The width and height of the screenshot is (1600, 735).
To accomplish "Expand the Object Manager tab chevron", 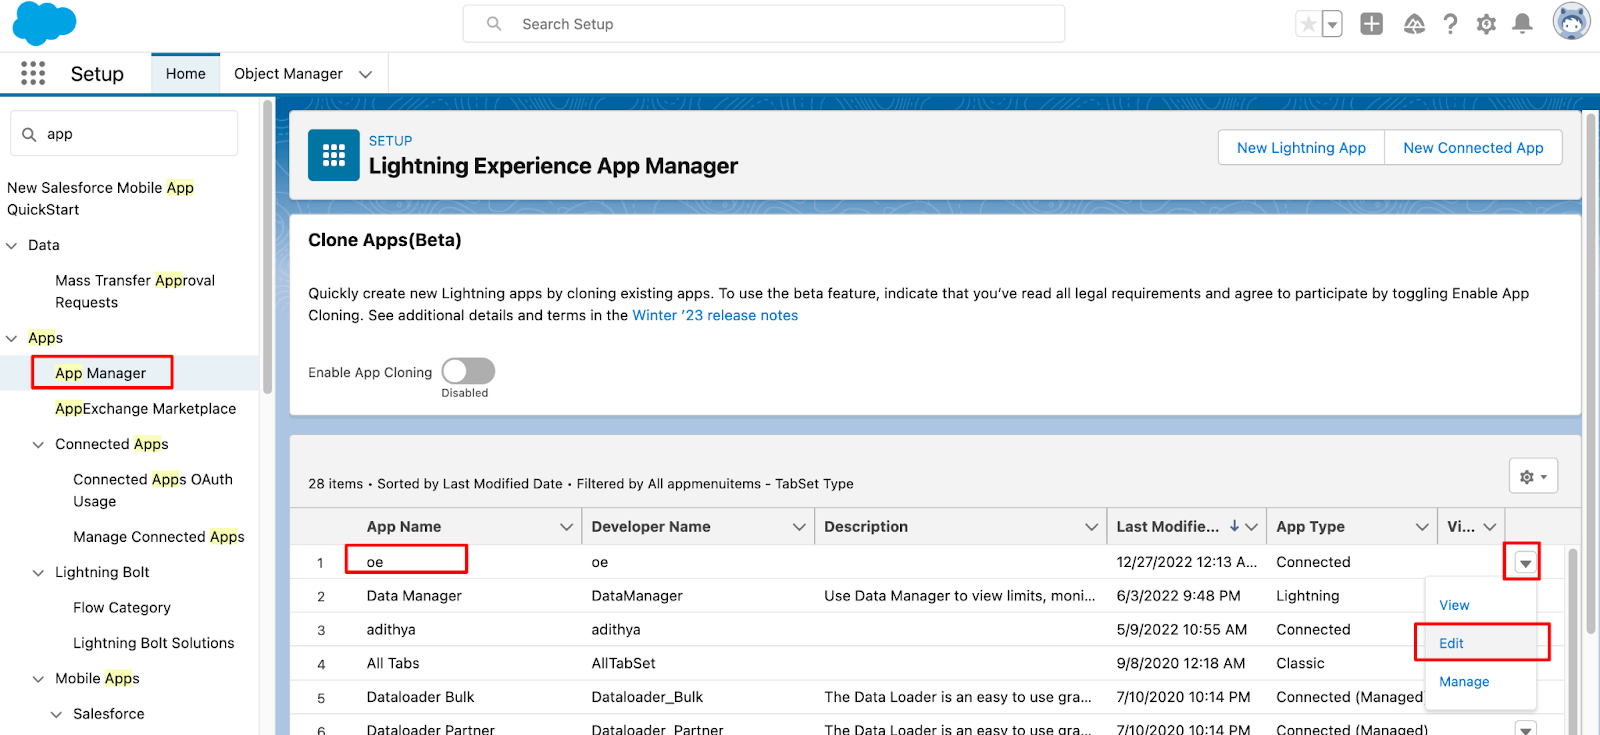I will pyautogui.click(x=366, y=74).
